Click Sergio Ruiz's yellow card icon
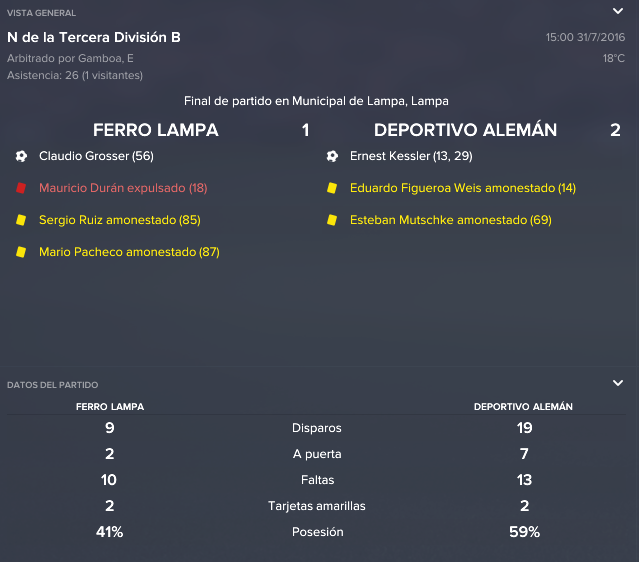This screenshot has height=562, width=639. 21,220
